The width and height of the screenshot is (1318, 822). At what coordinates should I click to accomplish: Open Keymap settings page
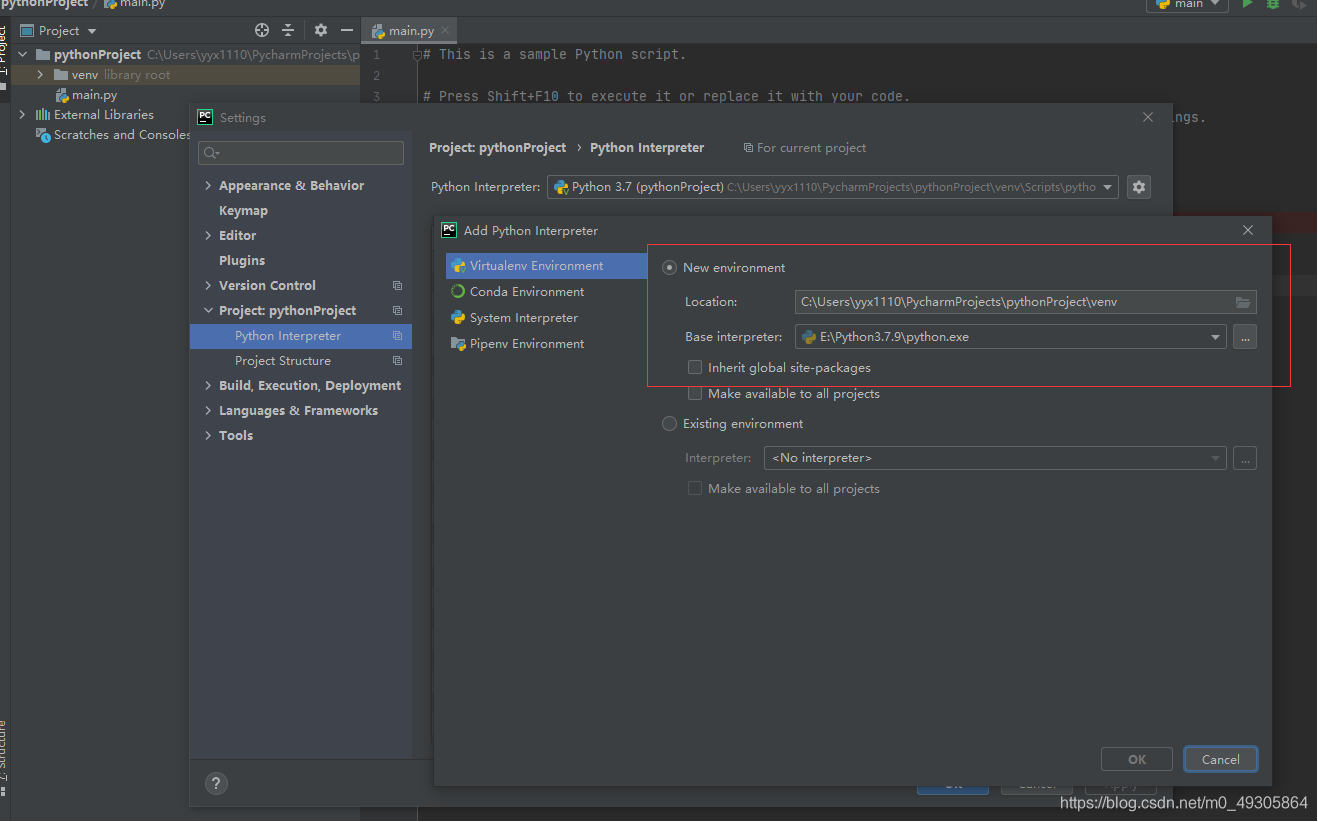click(243, 211)
